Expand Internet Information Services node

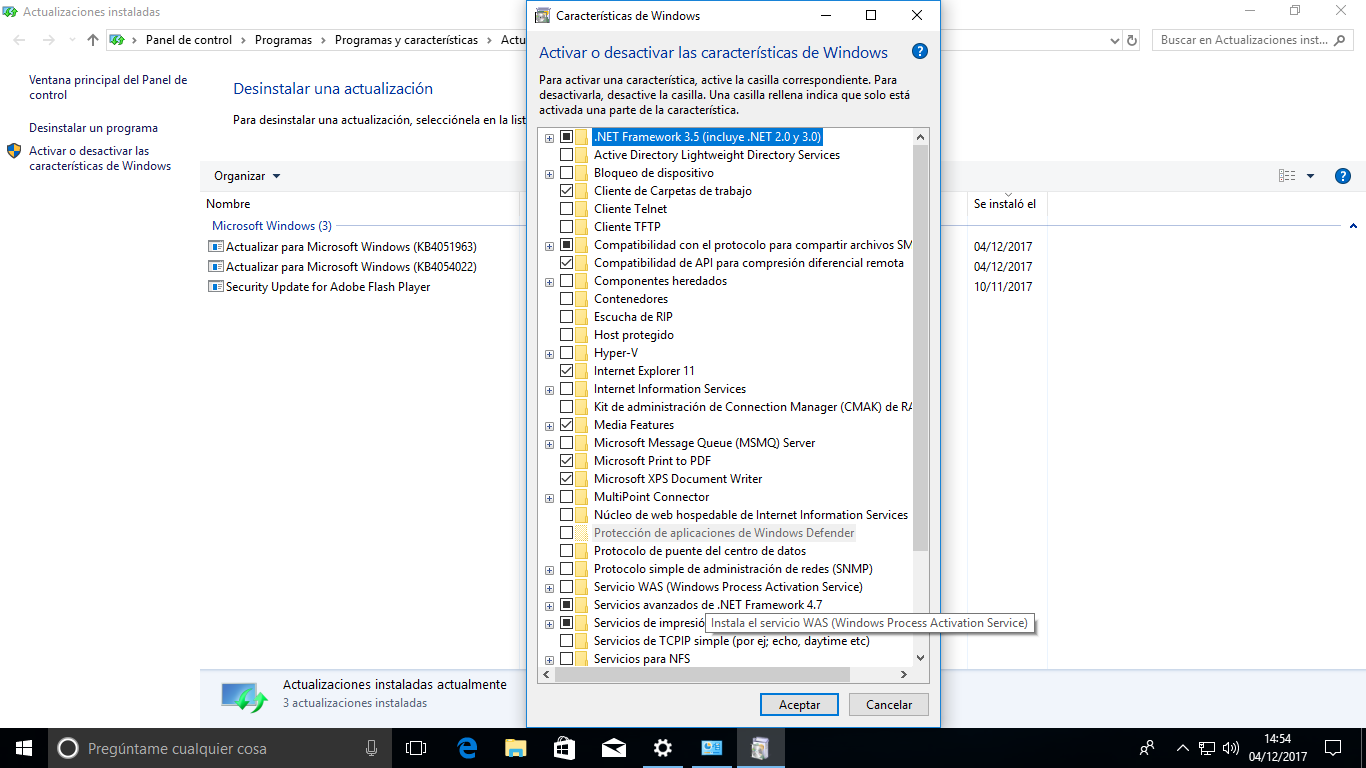(549, 390)
